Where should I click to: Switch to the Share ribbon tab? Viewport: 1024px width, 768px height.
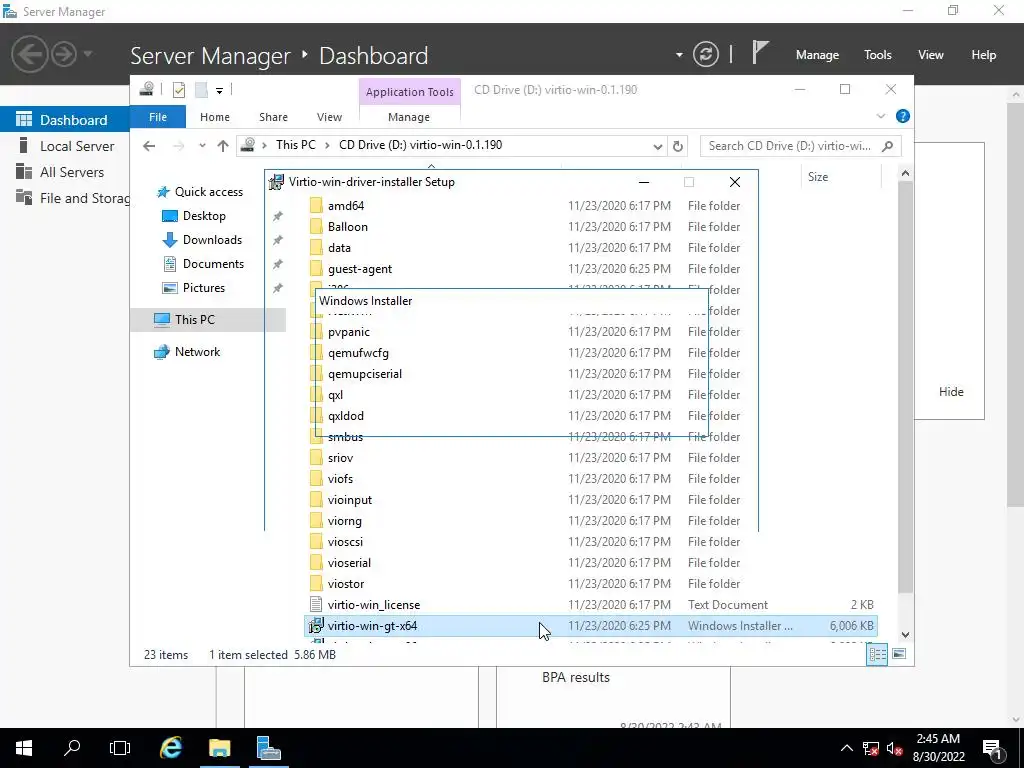(x=273, y=117)
